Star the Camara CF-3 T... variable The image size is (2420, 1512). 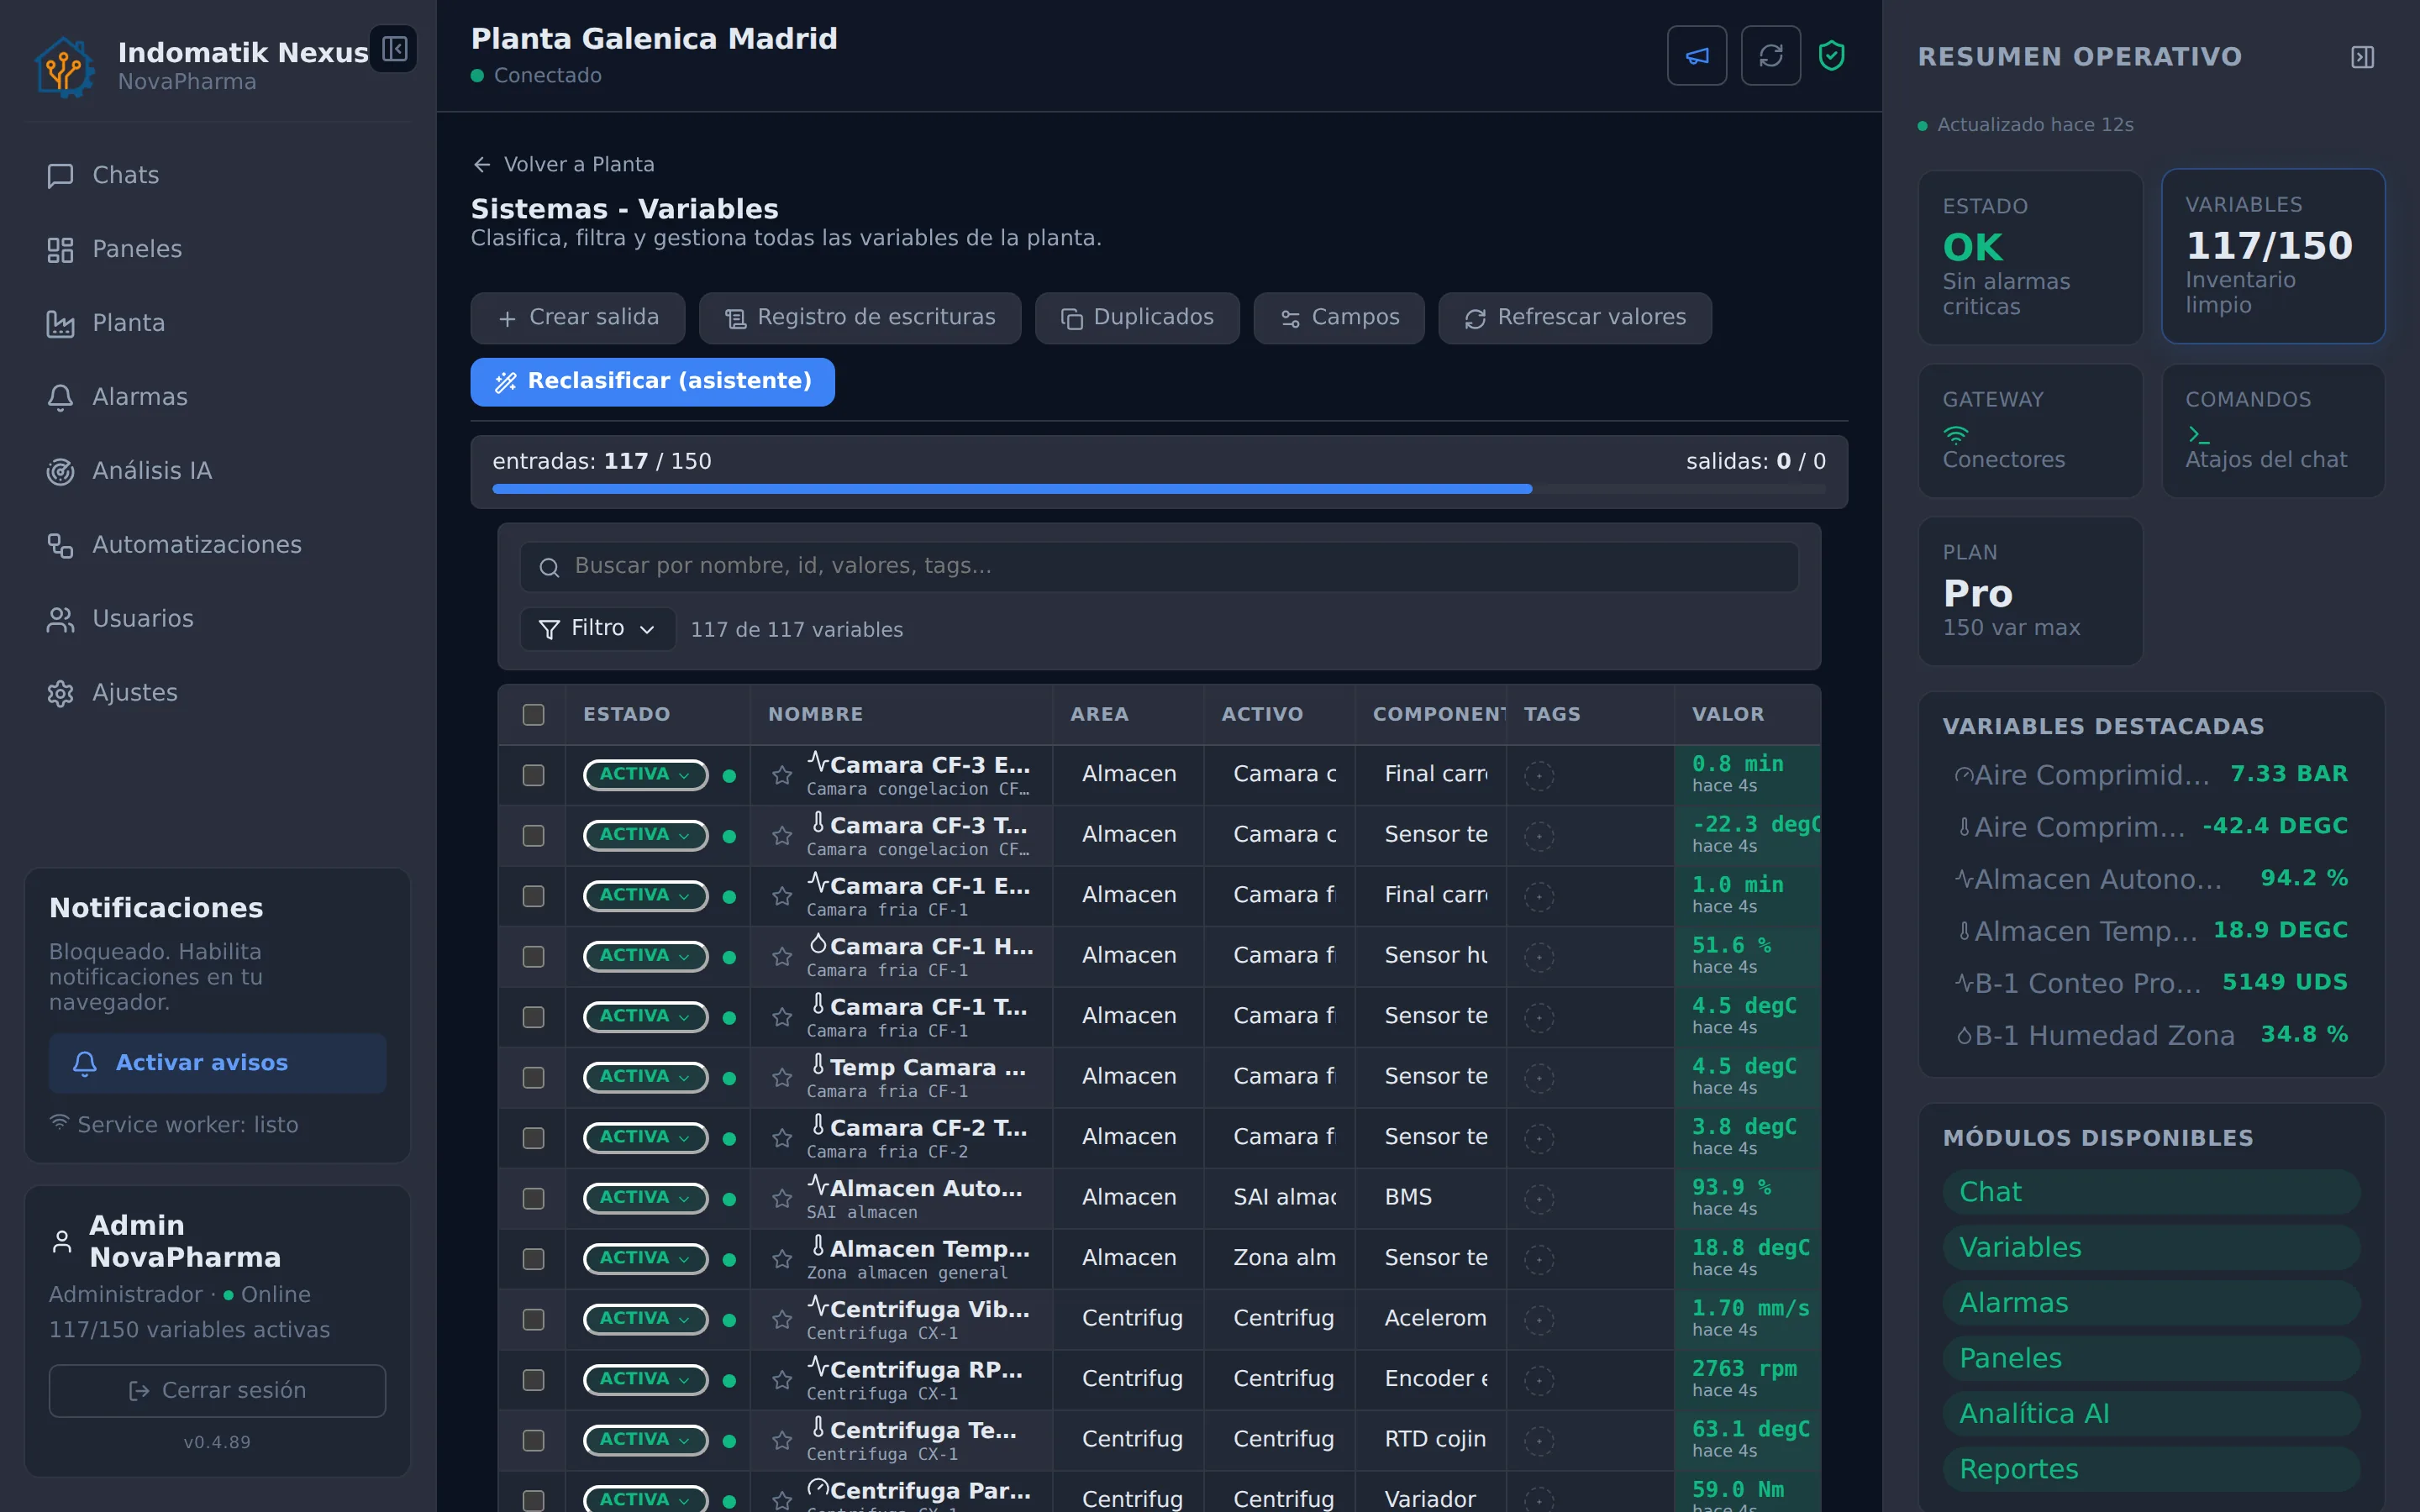pos(782,835)
